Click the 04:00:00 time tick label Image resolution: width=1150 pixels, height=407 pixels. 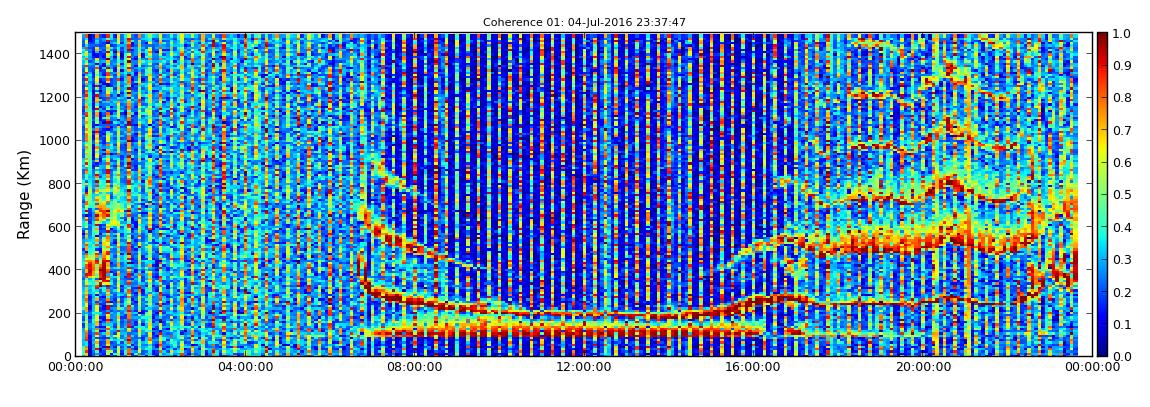244,367
